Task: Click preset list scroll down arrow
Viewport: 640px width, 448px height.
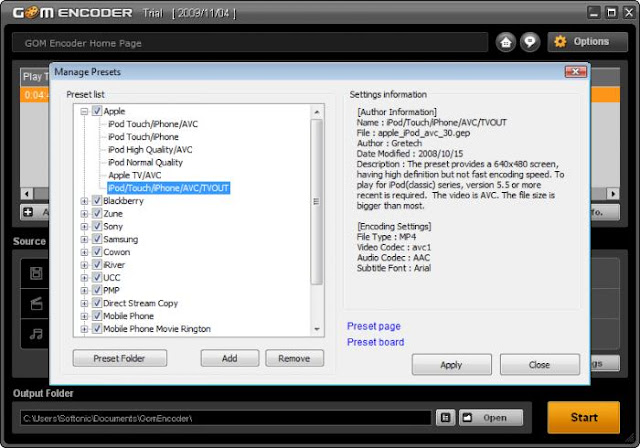Action: [x=317, y=329]
